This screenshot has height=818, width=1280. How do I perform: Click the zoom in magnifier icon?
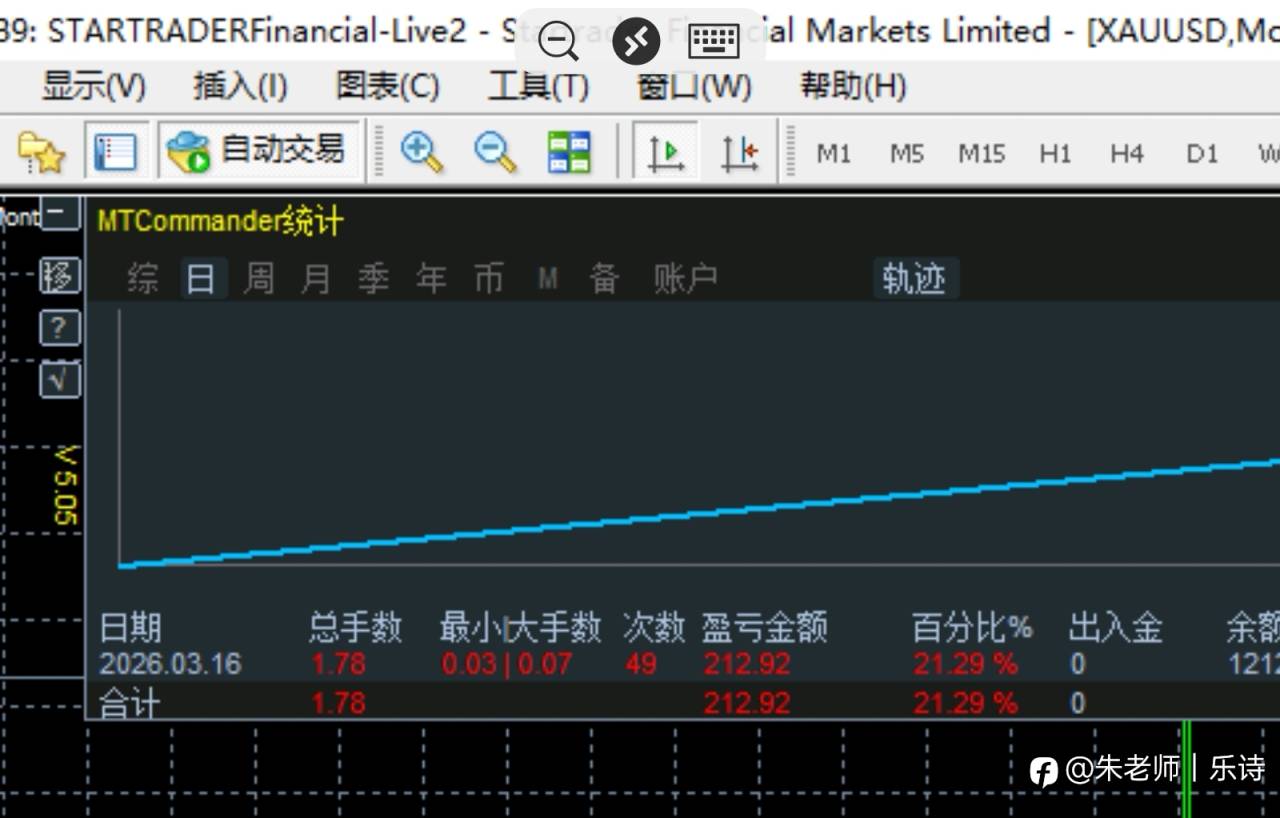click(x=422, y=152)
